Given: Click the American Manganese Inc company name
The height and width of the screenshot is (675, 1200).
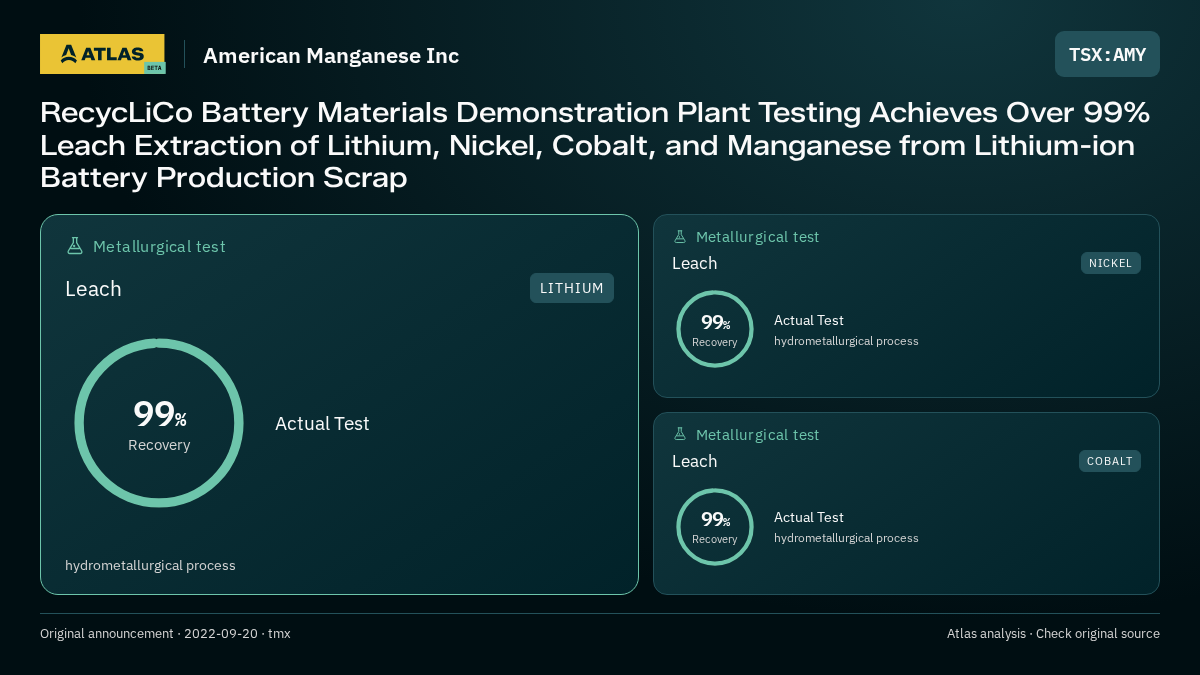Looking at the screenshot, I should tap(331, 55).
